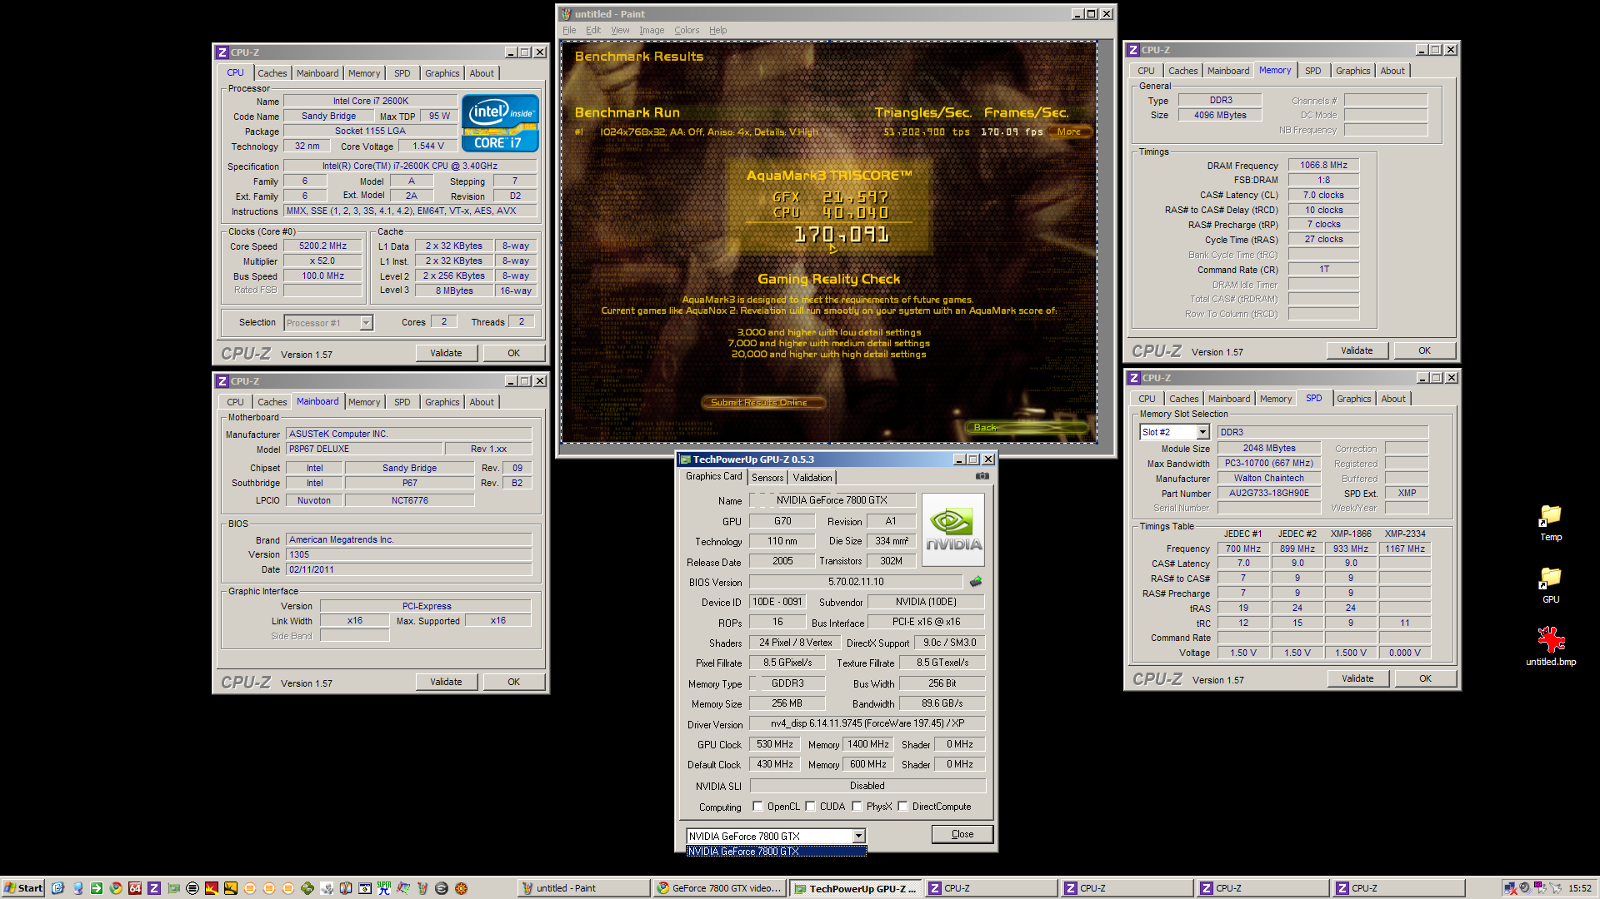Click the Mainboard model field P8P67 DELUXE
Image resolution: width=1600 pixels, height=899 pixels.
click(365, 449)
